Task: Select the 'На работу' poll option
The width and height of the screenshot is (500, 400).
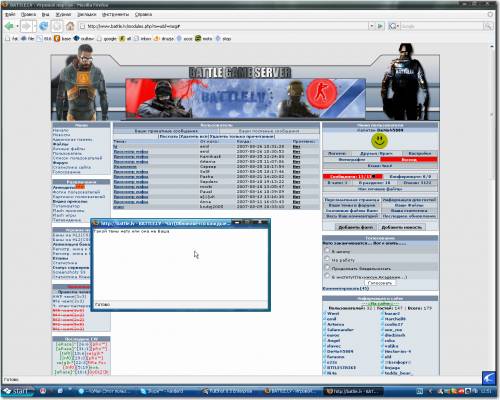Action: coord(327,259)
